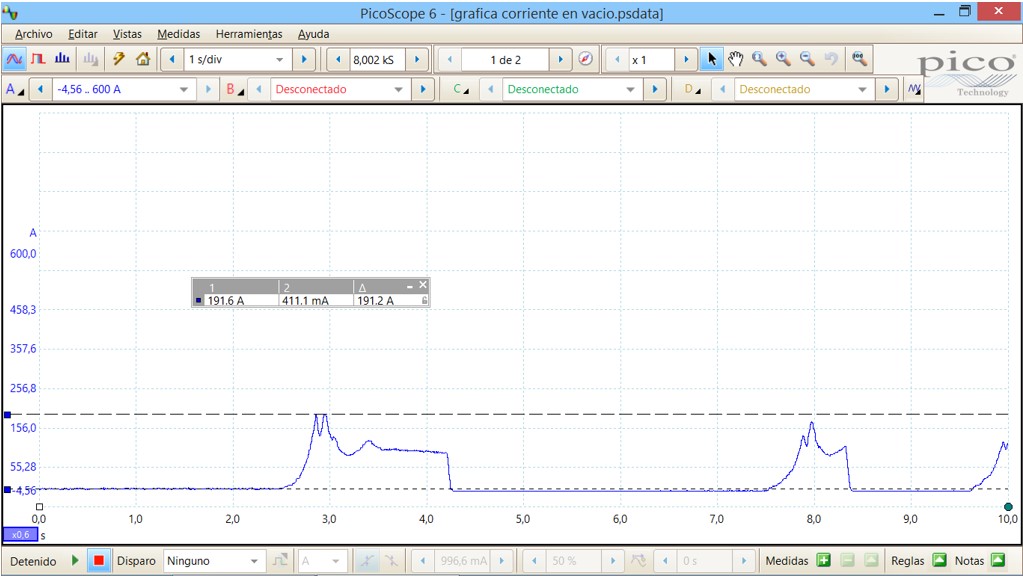Click the PicoScope app icon in title bar
1023x576 pixels.
point(10,12)
